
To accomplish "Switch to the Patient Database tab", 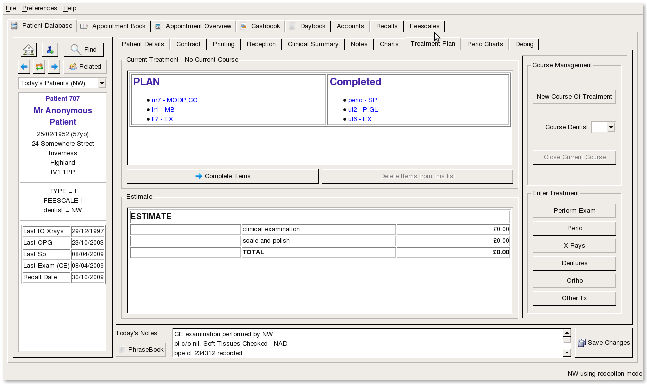I will [42, 26].
